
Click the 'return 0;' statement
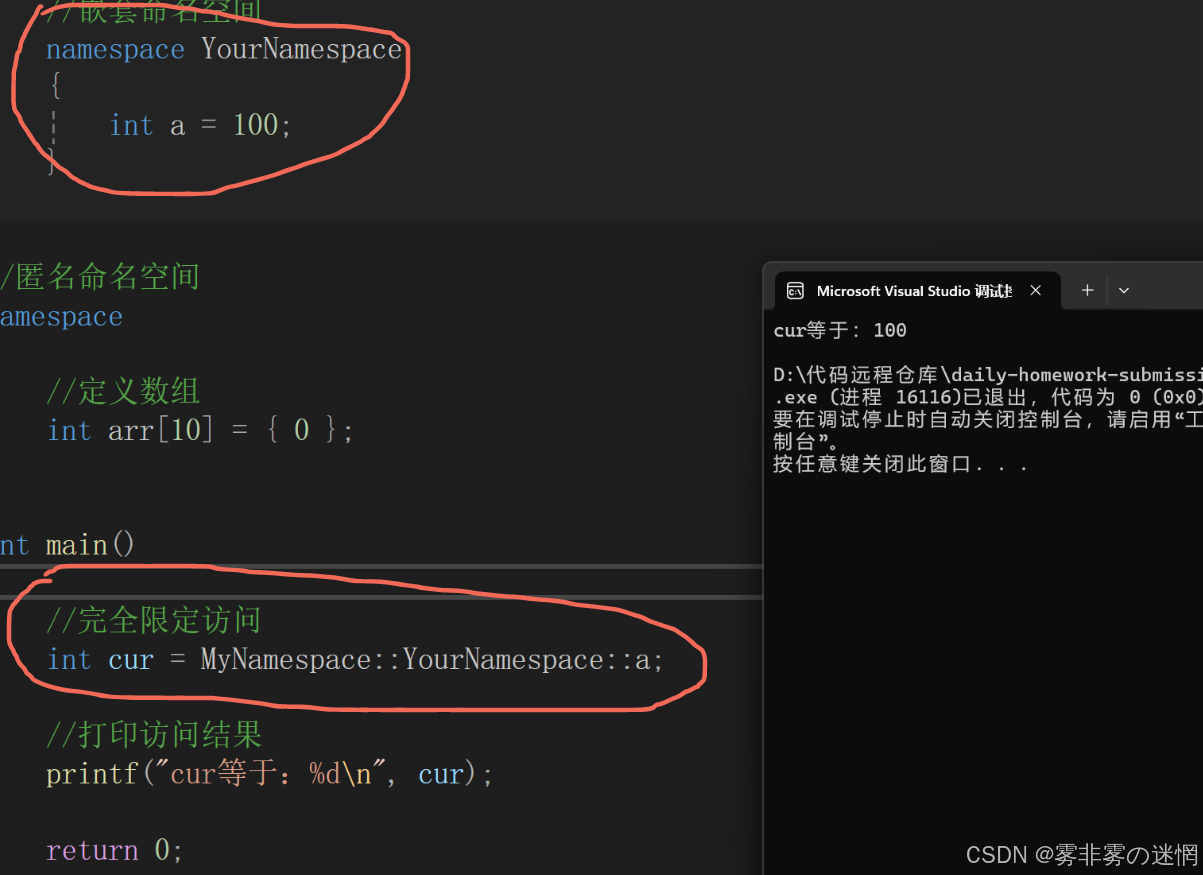(115, 851)
